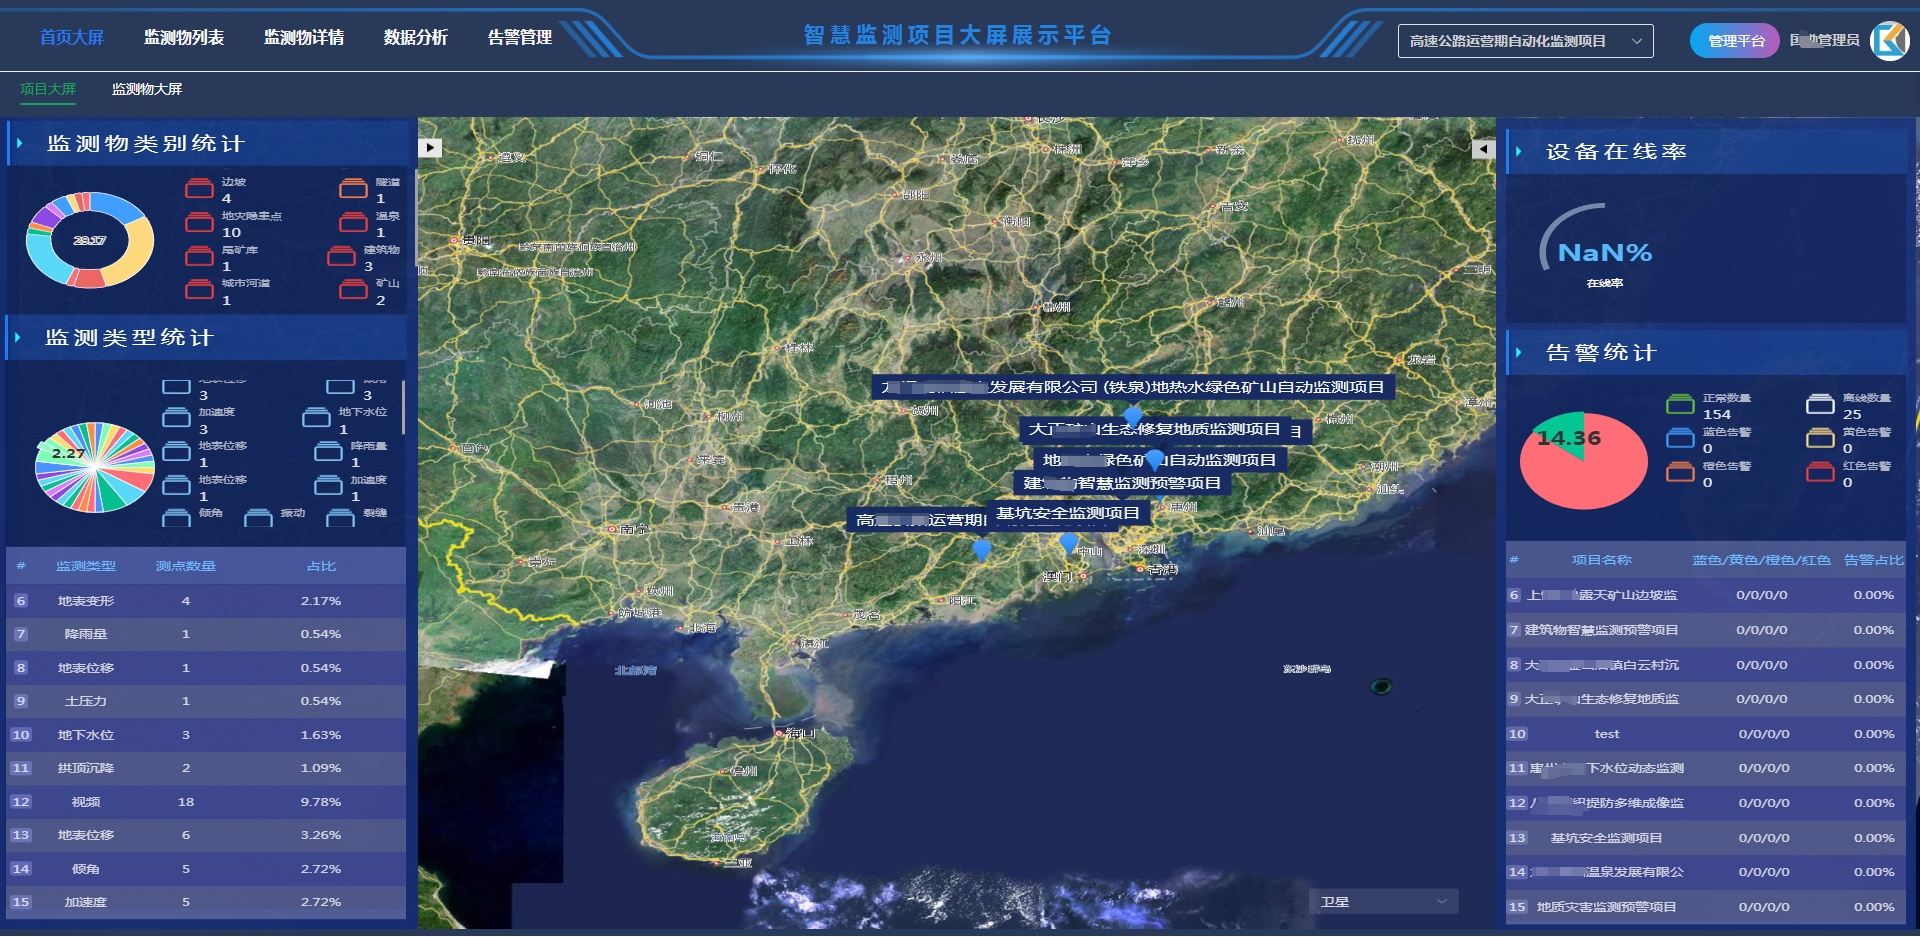Image resolution: width=1920 pixels, height=937 pixels.
Task: Open 告警管理 in top navigation
Action: click(519, 38)
